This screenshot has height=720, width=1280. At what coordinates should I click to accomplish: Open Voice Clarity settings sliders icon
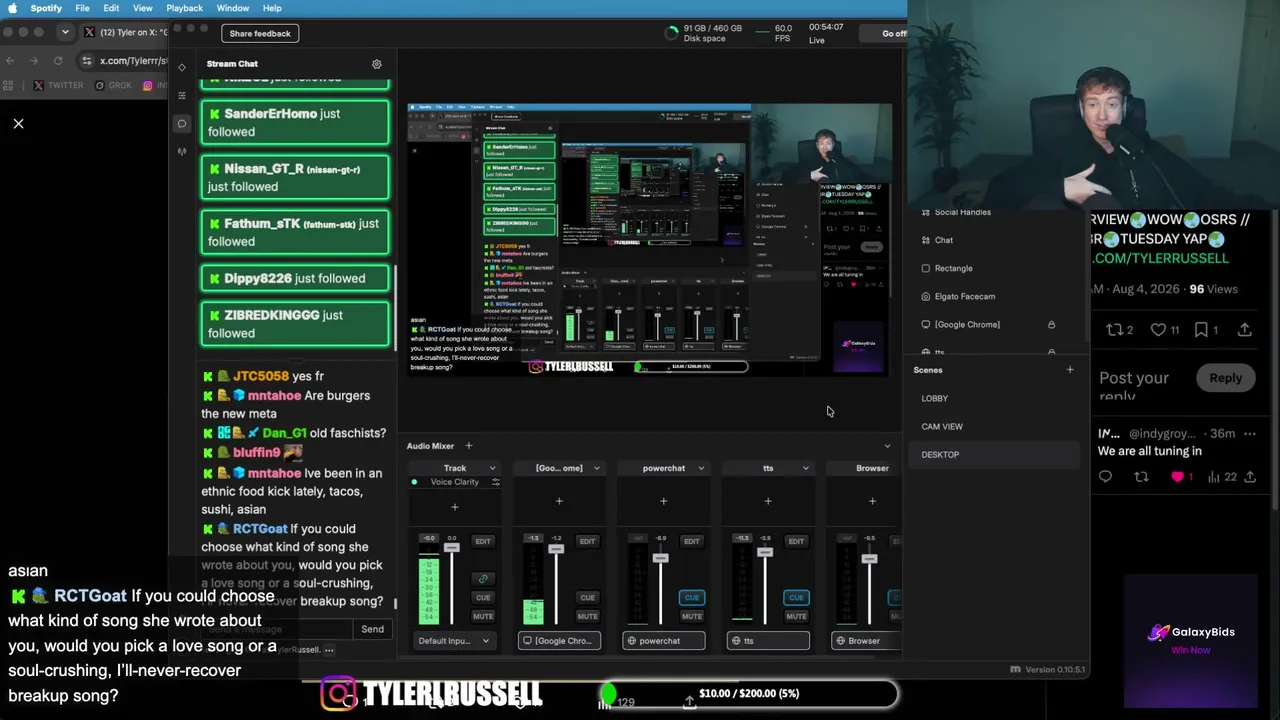click(x=495, y=482)
